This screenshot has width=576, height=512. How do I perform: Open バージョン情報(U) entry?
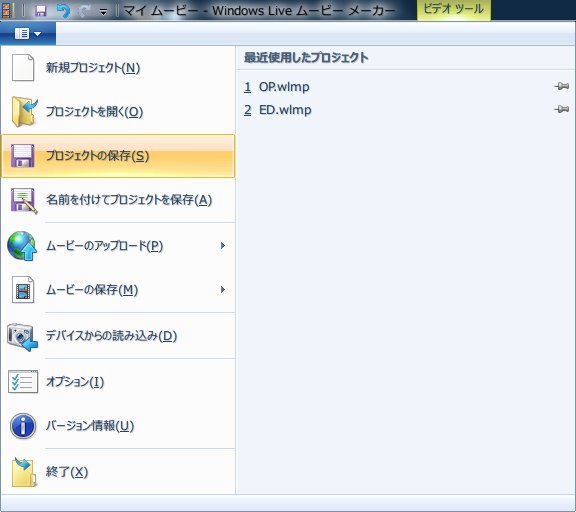coord(118,426)
